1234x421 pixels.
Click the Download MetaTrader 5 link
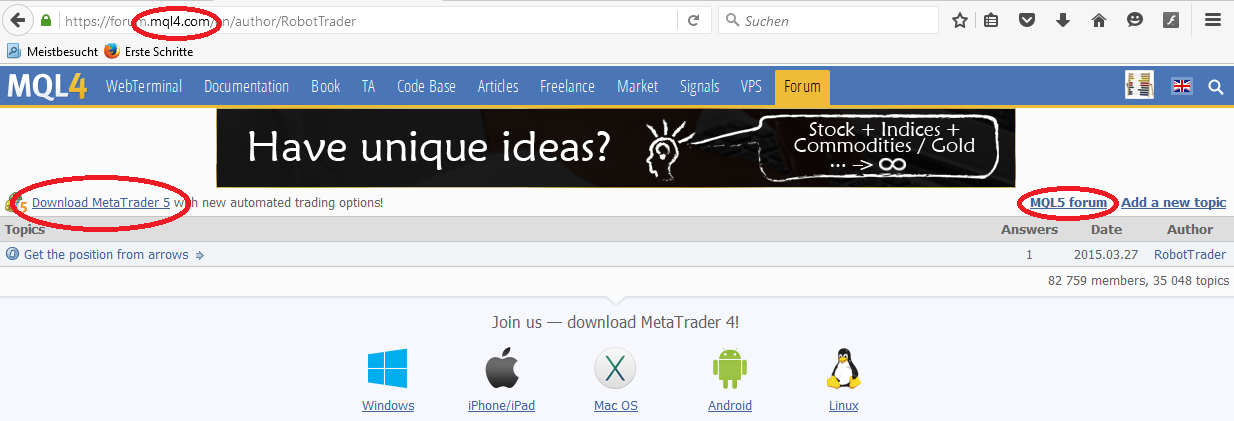point(101,202)
